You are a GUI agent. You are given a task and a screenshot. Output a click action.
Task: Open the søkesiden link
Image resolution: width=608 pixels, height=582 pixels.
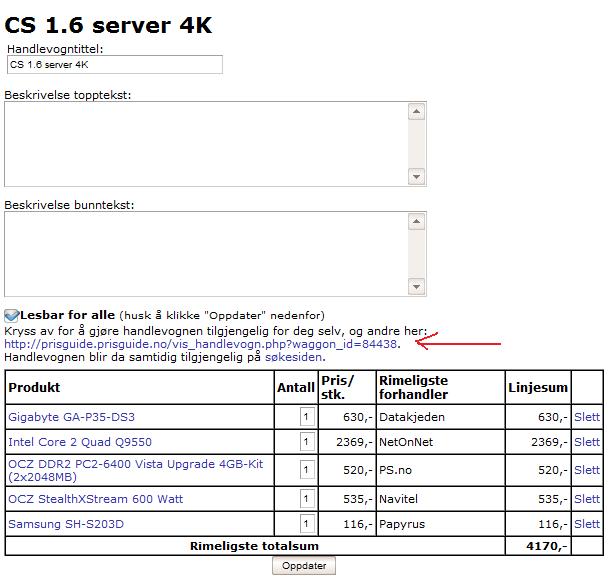tap(294, 357)
